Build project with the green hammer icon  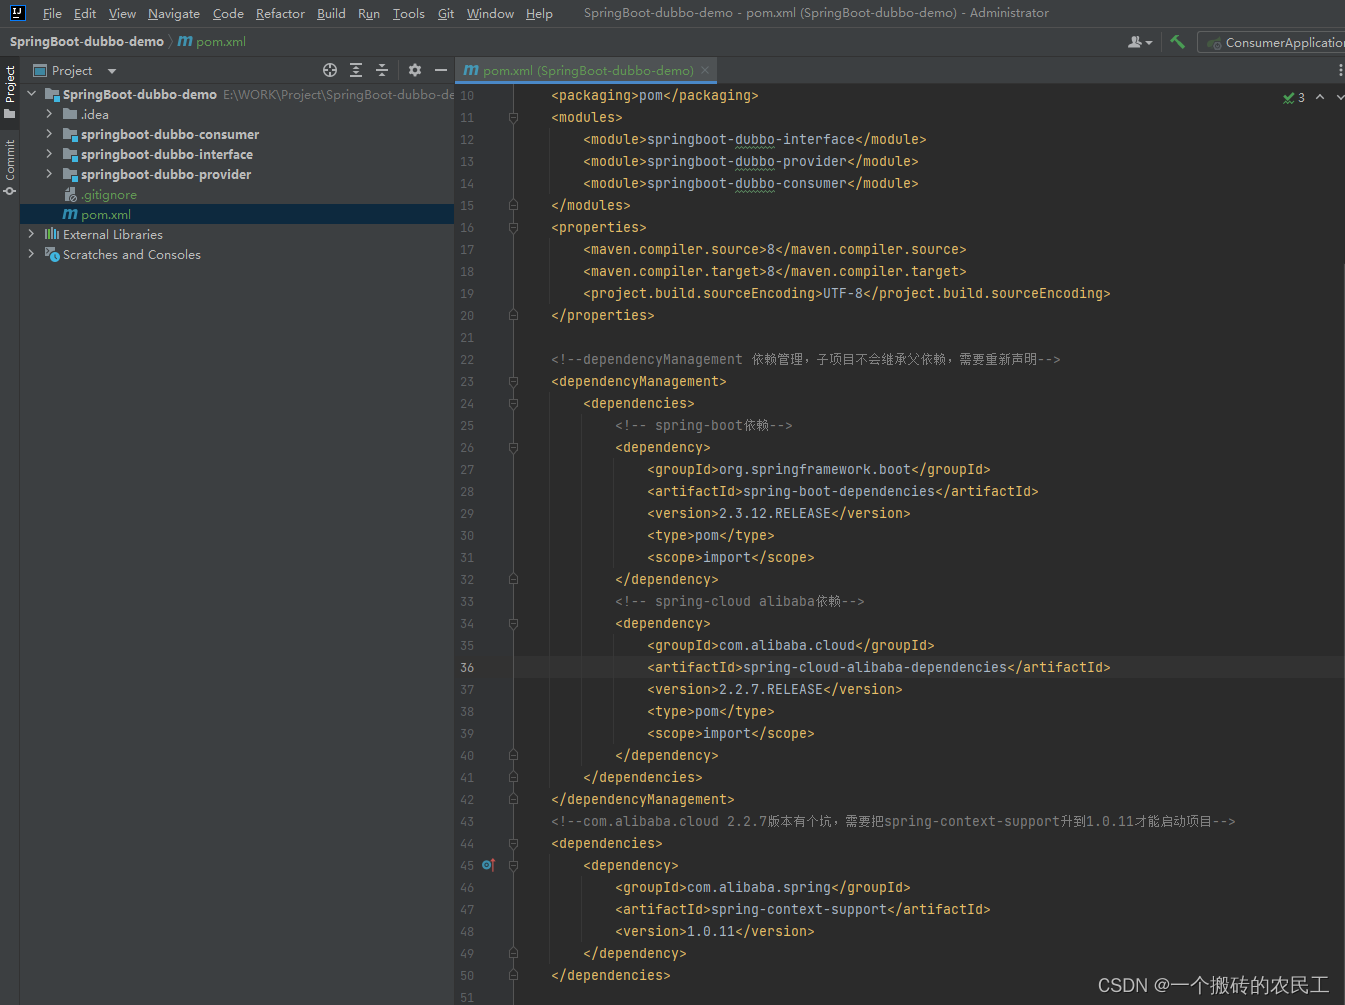(x=1177, y=42)
